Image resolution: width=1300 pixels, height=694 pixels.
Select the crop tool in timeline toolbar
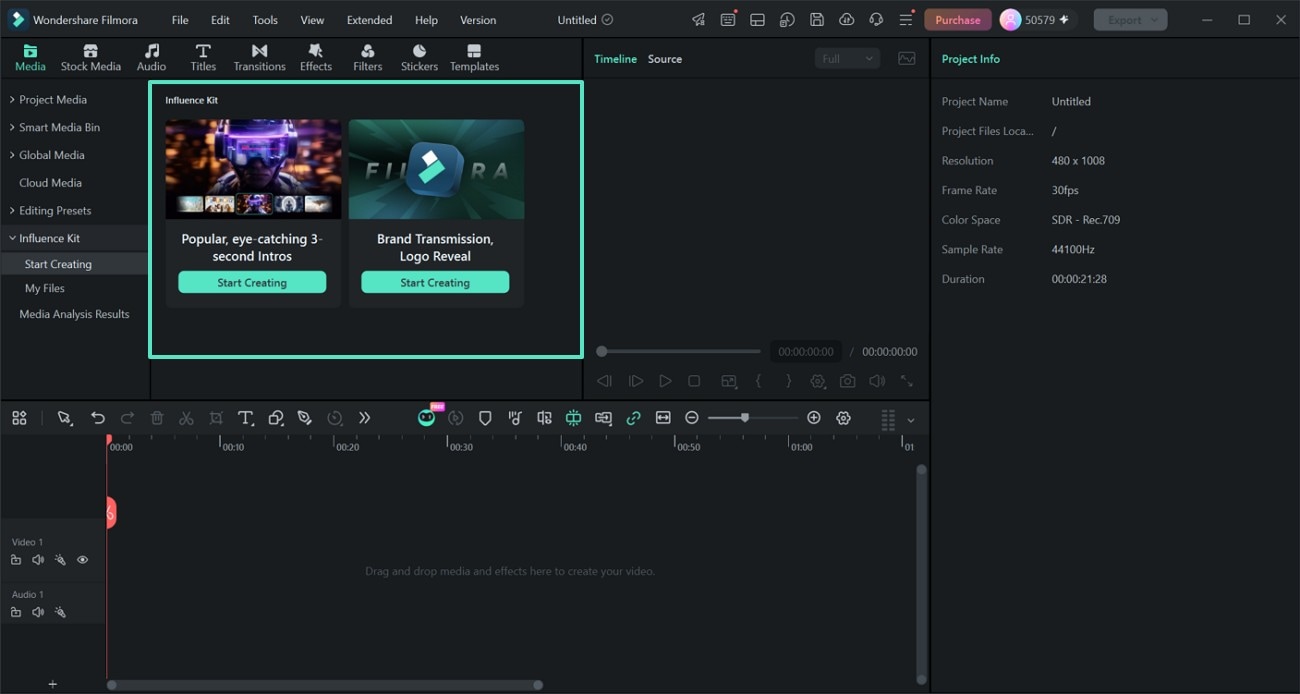pyautogui.click(x=216, y=418)
